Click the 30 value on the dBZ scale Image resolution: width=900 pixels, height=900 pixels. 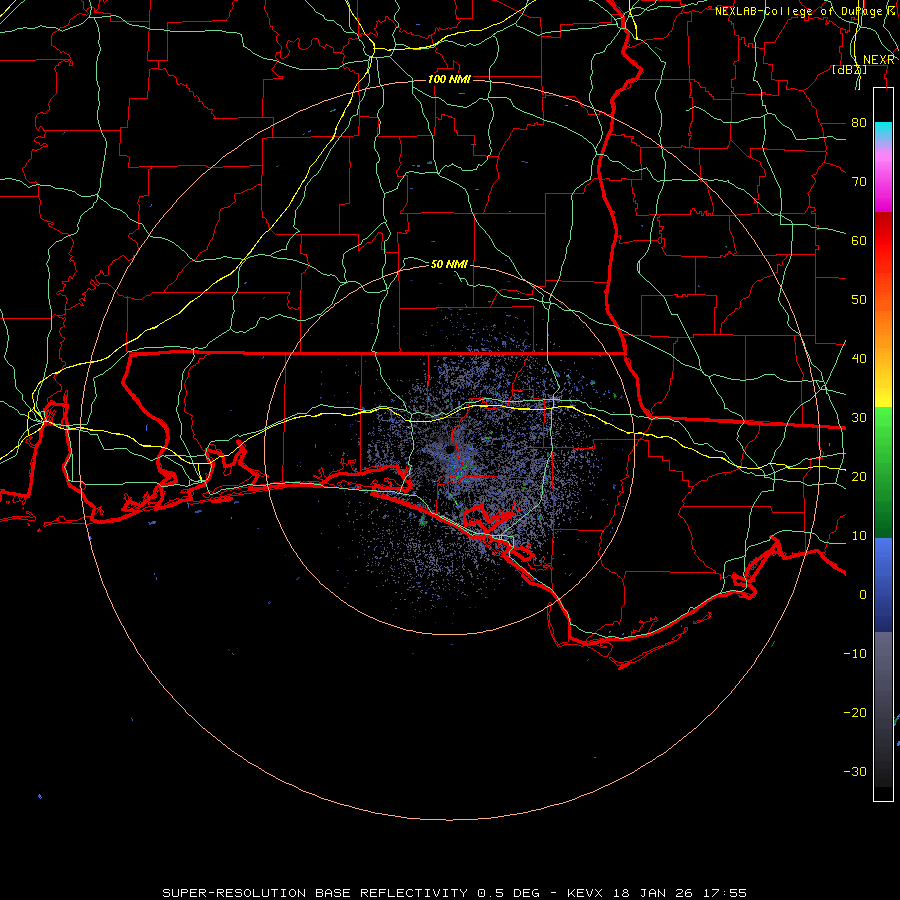[859, 417]
